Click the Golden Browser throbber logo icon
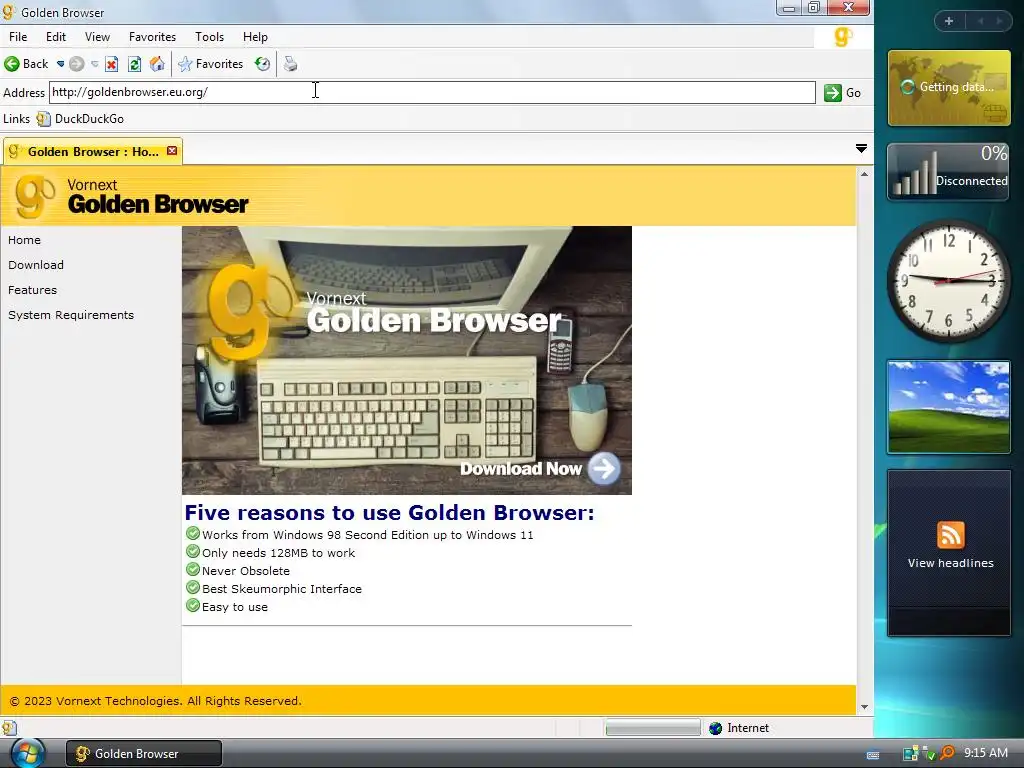 [843, 37]
